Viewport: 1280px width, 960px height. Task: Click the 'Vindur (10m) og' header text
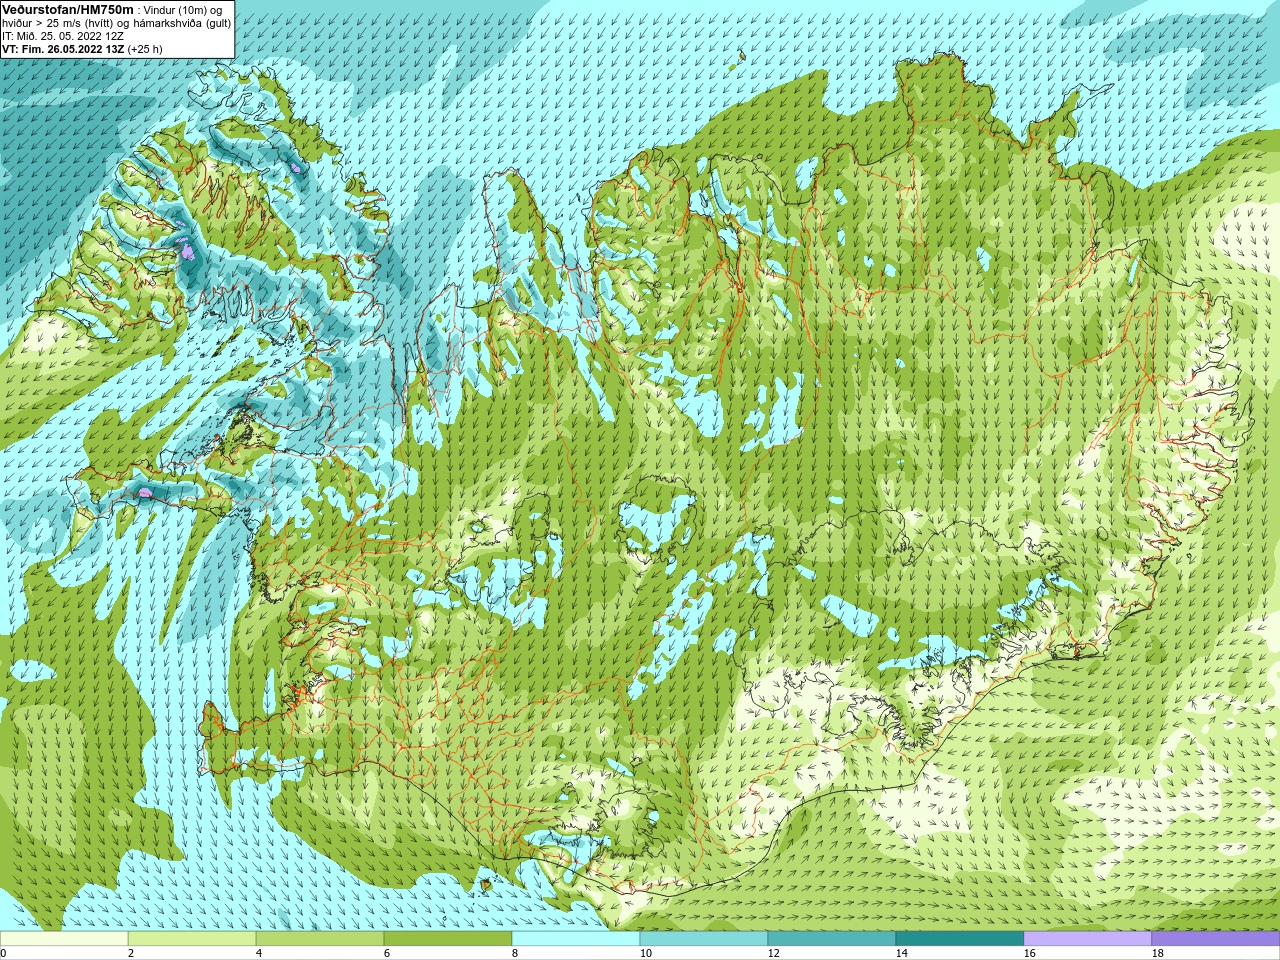tap(183, 9)
